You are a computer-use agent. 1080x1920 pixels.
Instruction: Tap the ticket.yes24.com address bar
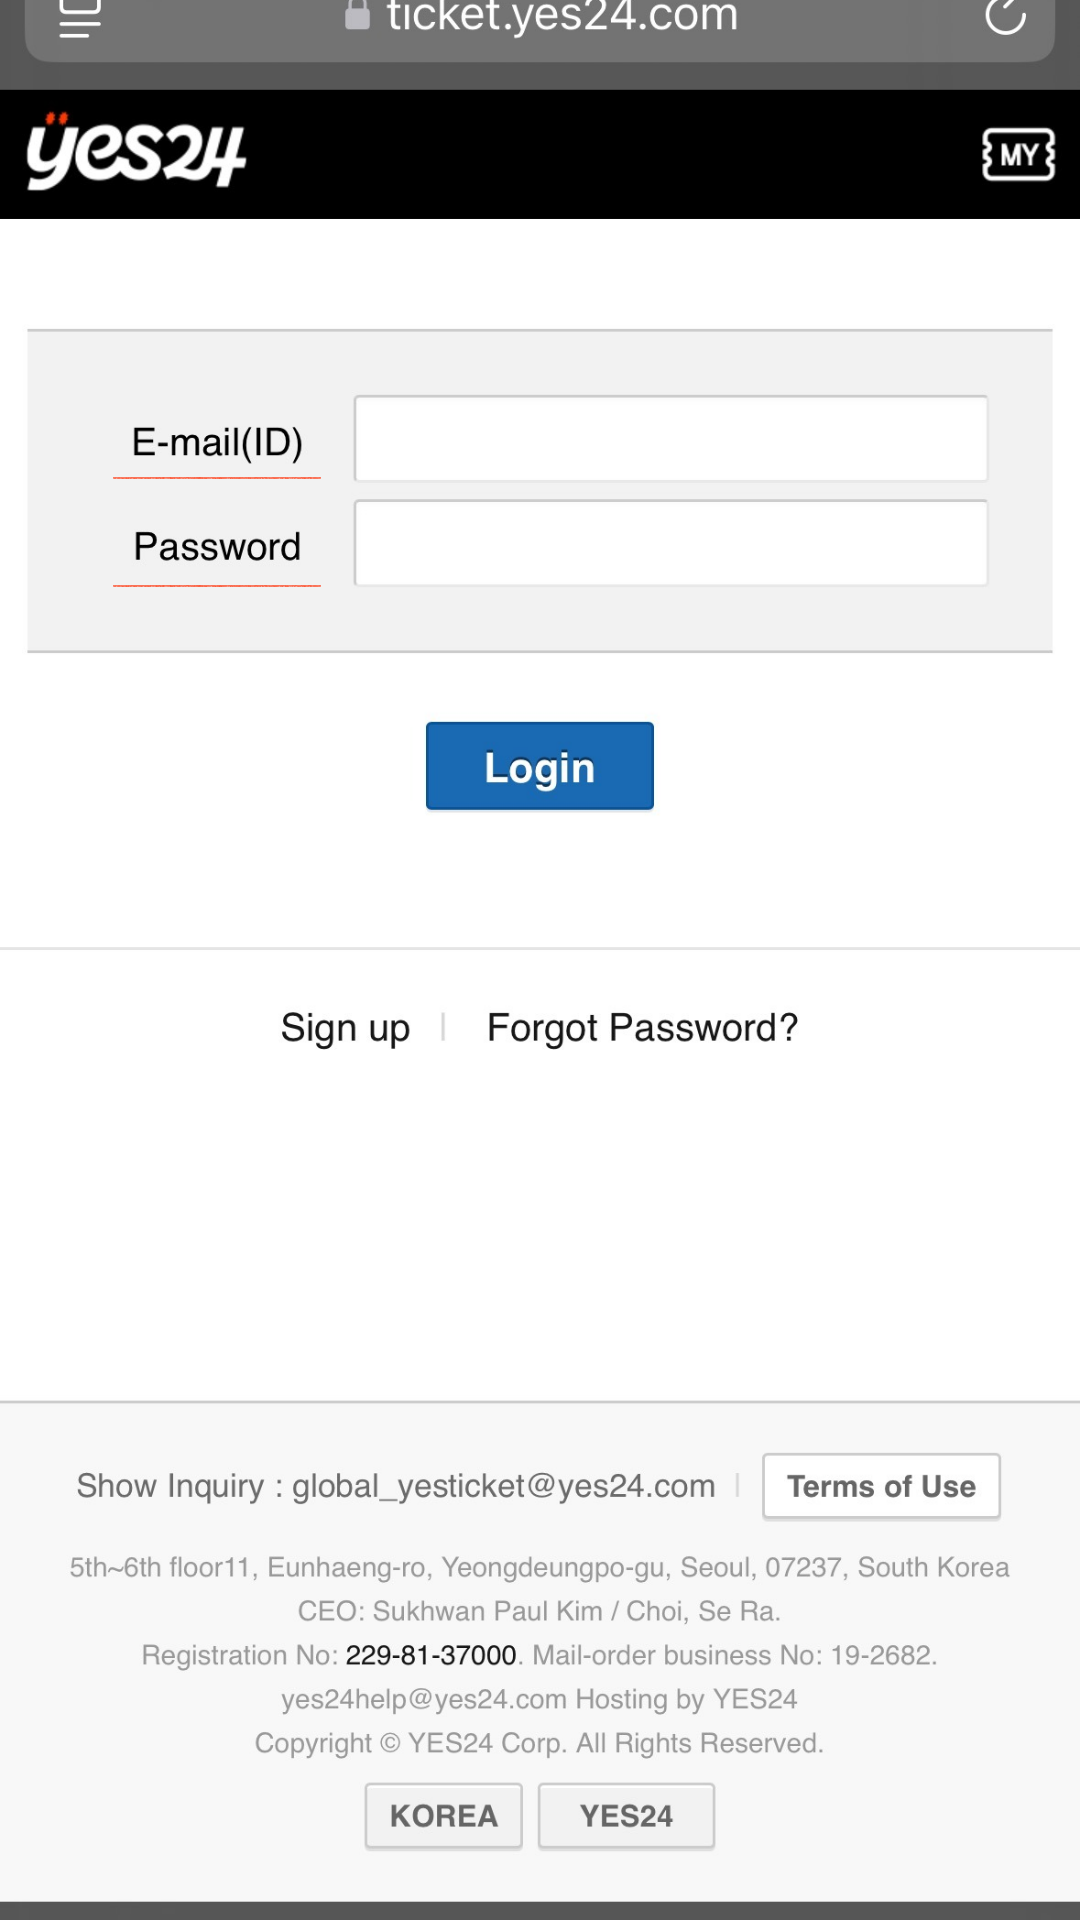tap(540, 18)
